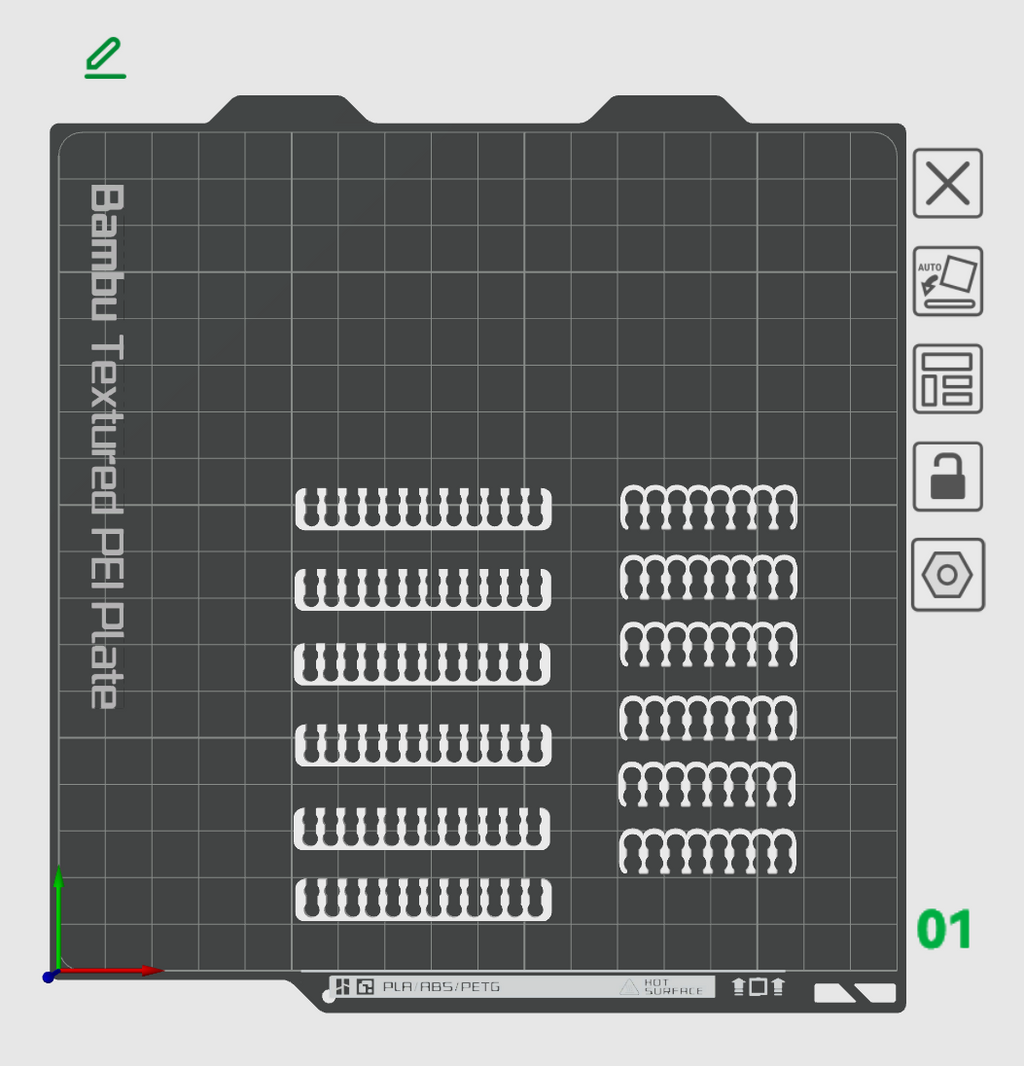Auto orient objects on plate icon
The height and width of the screenshot is (1066, 1024).
point(947,281)
